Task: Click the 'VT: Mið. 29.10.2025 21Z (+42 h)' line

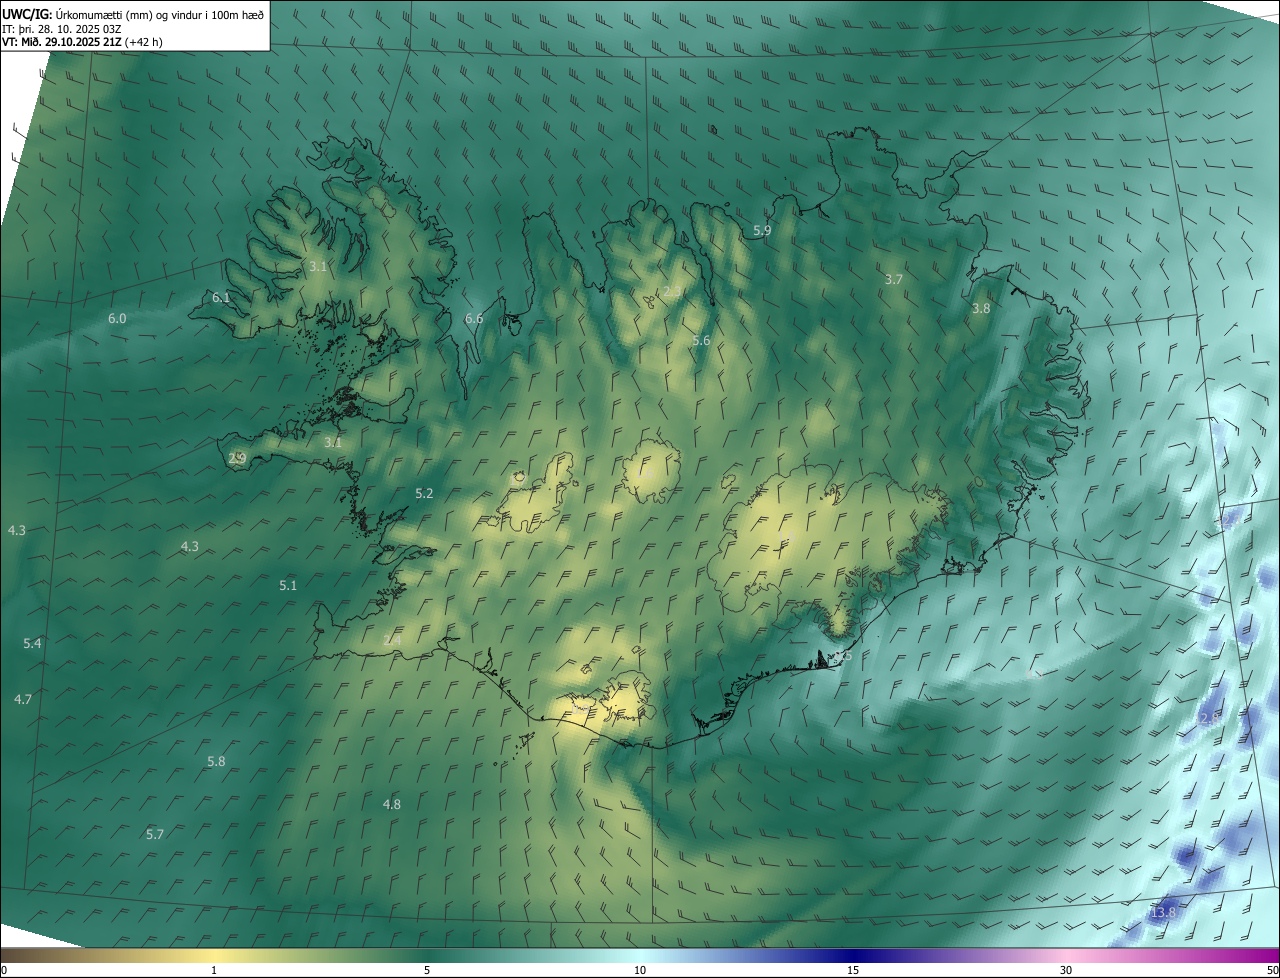Action: [x=82, y=42]
